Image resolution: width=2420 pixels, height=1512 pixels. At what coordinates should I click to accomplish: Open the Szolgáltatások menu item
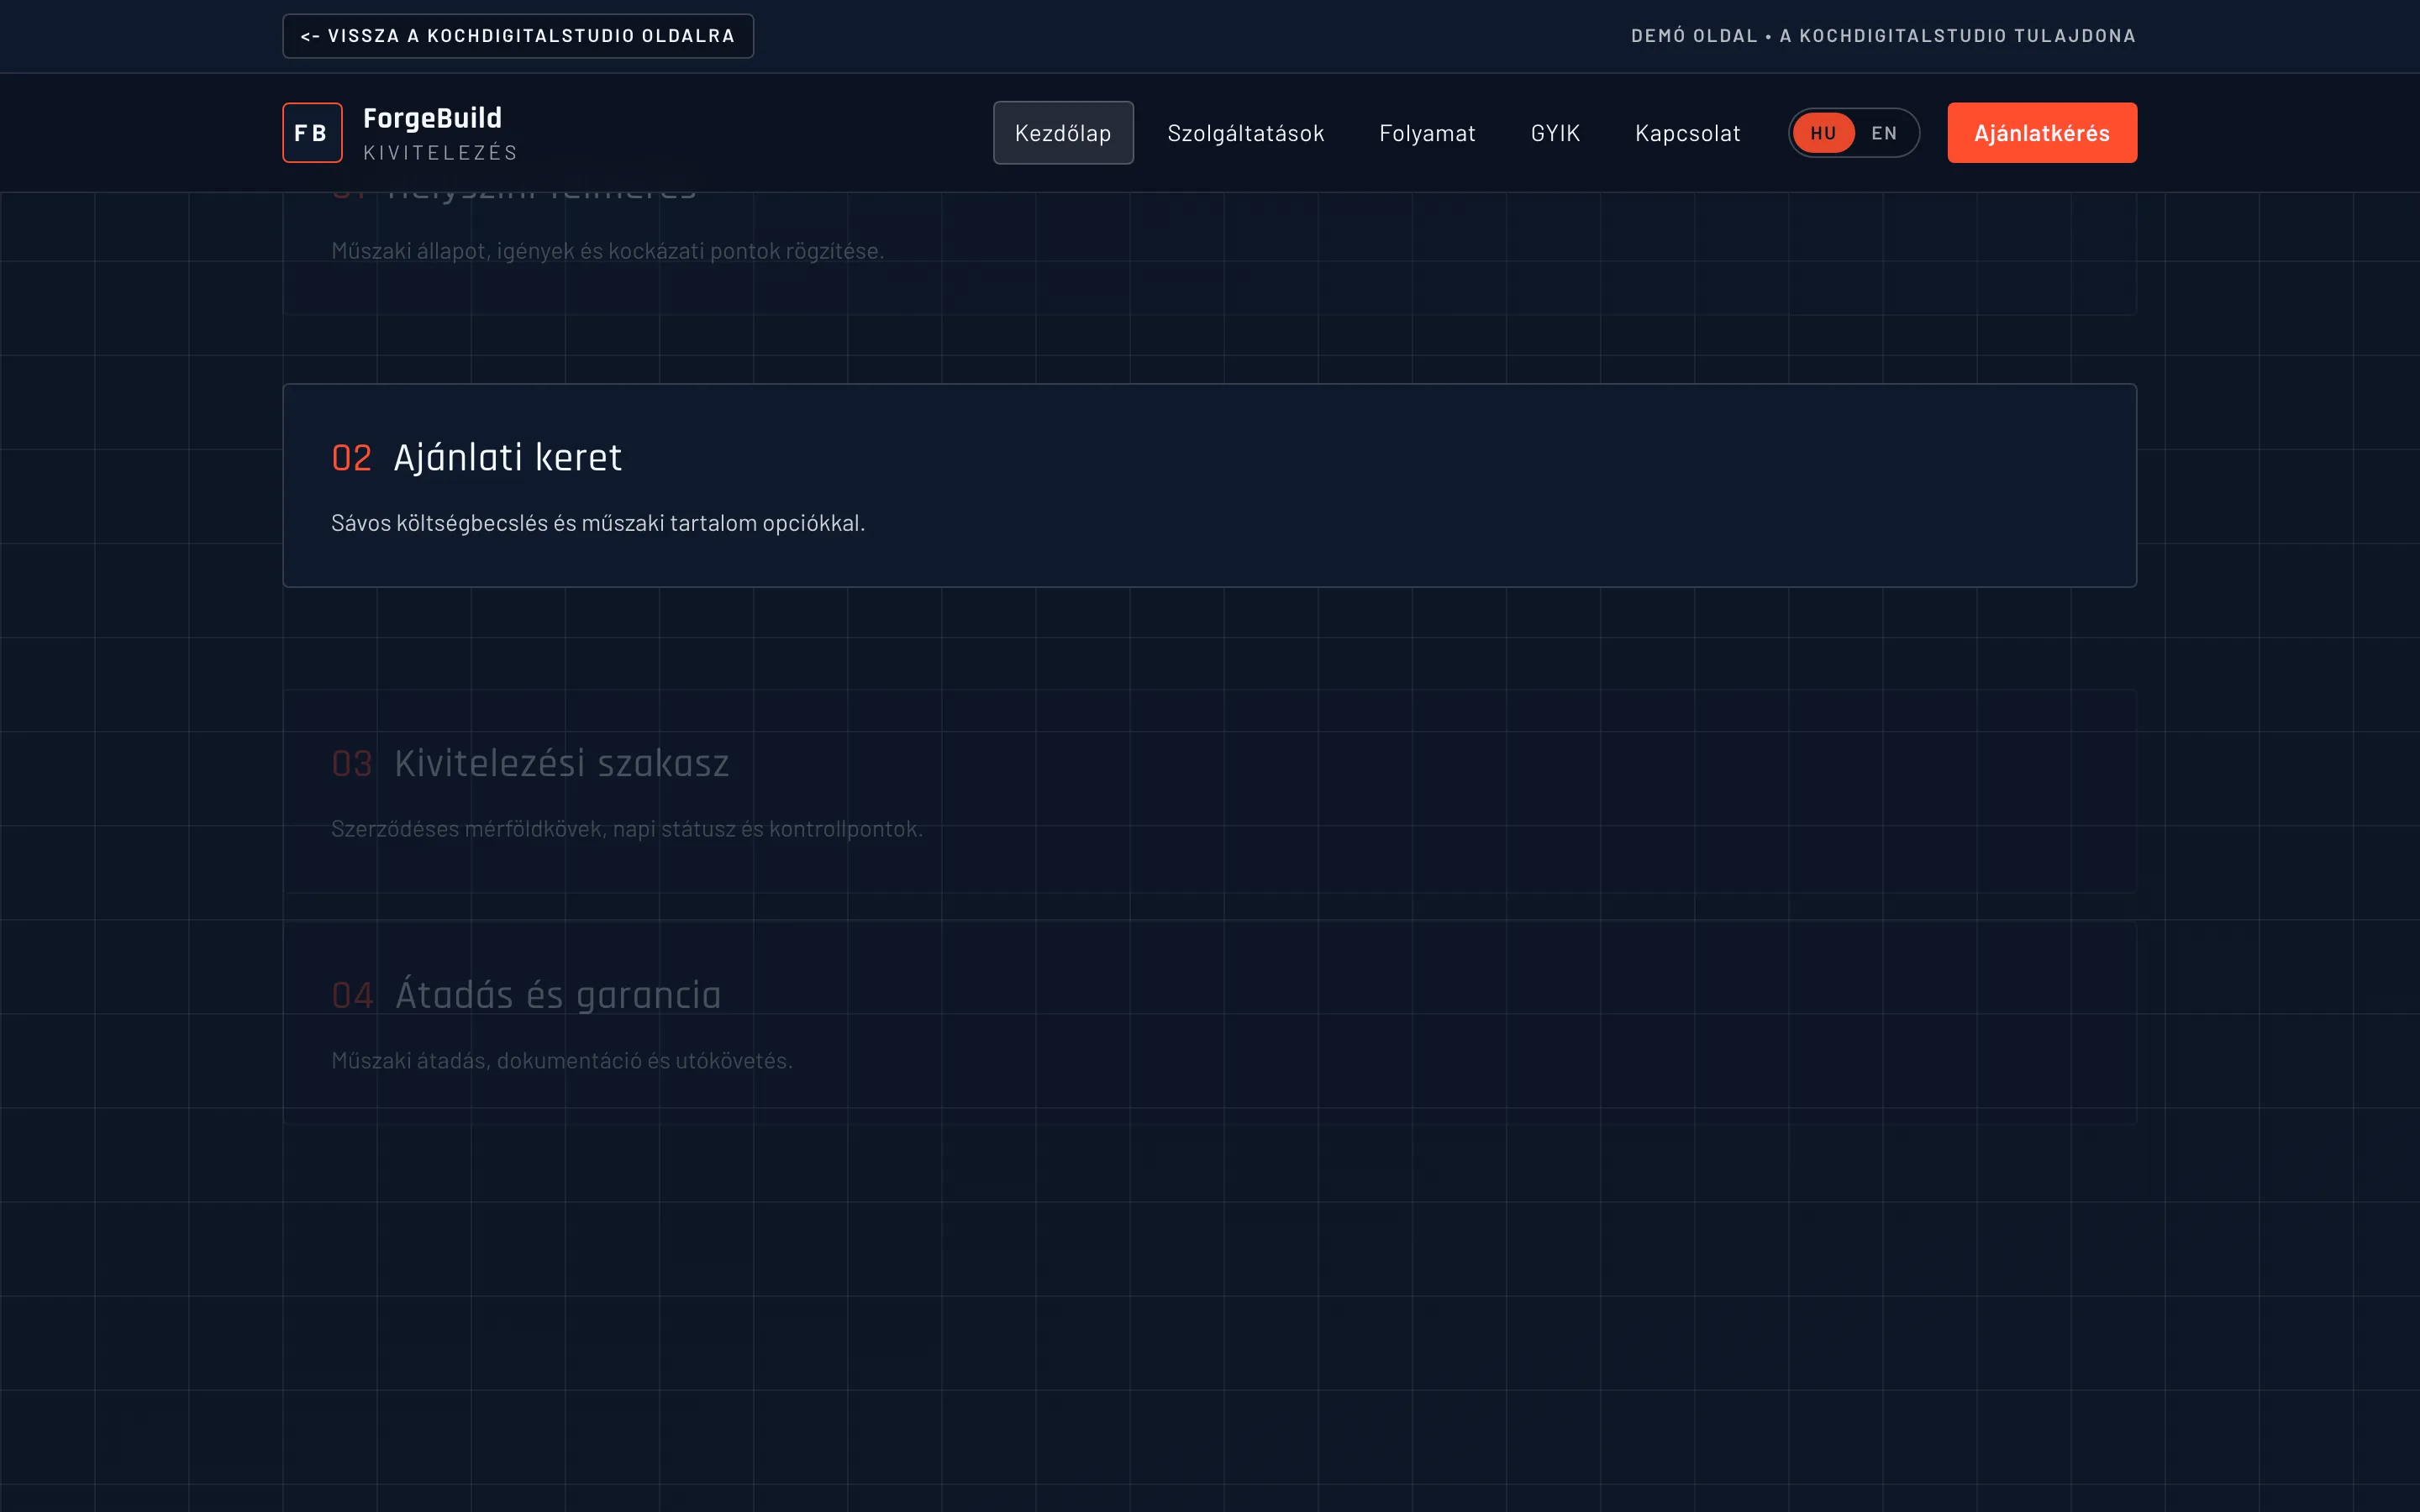[x=1246, y=132]
